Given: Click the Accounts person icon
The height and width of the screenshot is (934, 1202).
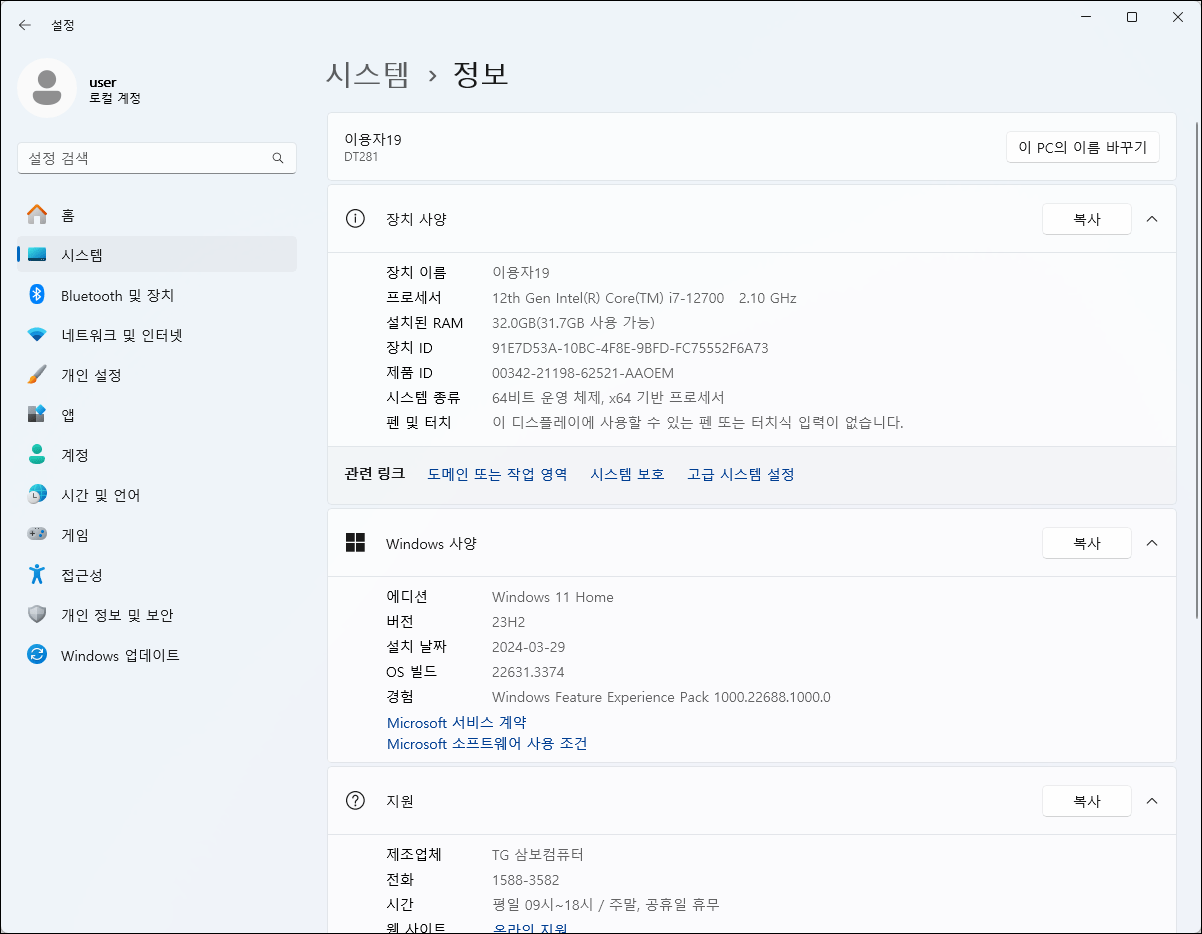Looking at the screenshot, I should (x=37, y=455).
